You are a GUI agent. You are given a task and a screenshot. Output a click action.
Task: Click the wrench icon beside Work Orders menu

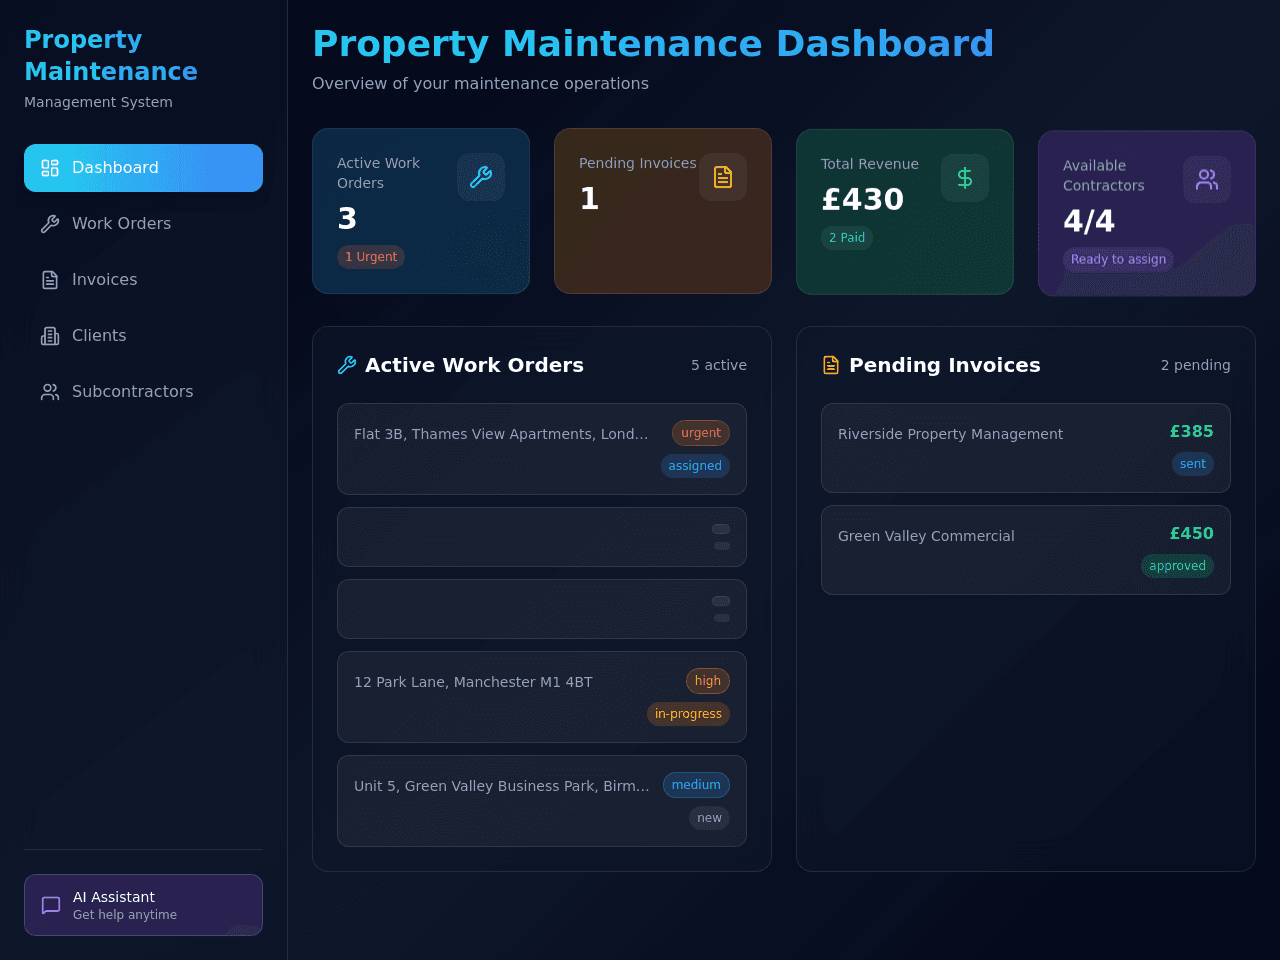pyautogui.click(x=50, y=224)
